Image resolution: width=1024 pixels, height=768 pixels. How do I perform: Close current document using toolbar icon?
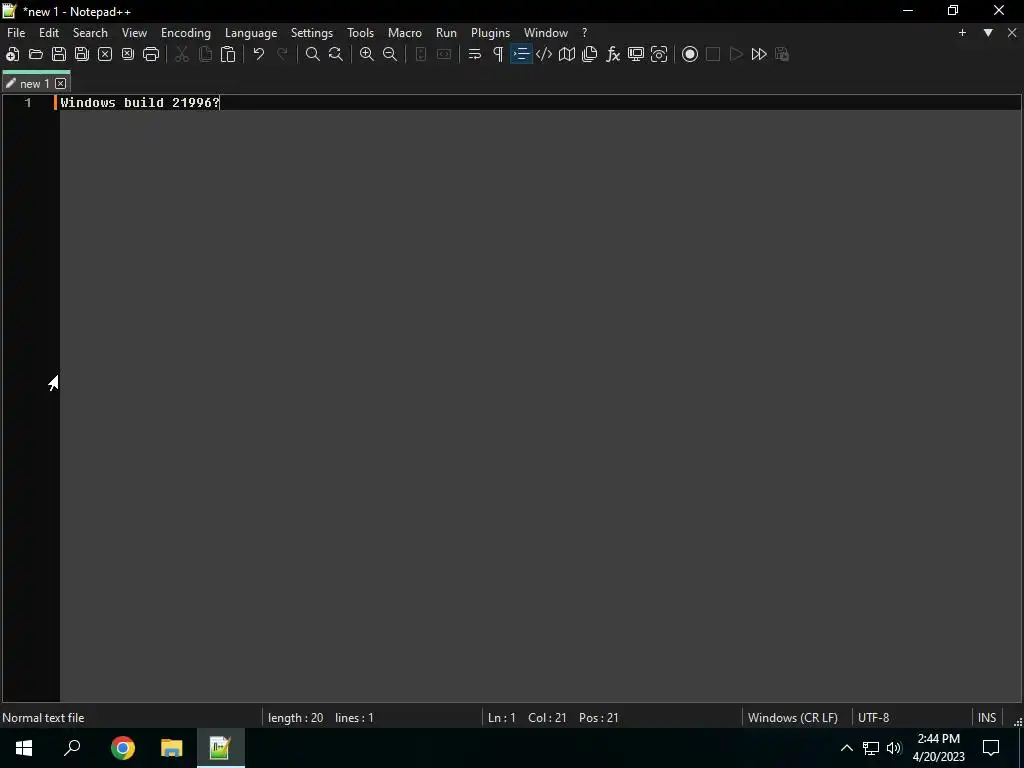104,54
